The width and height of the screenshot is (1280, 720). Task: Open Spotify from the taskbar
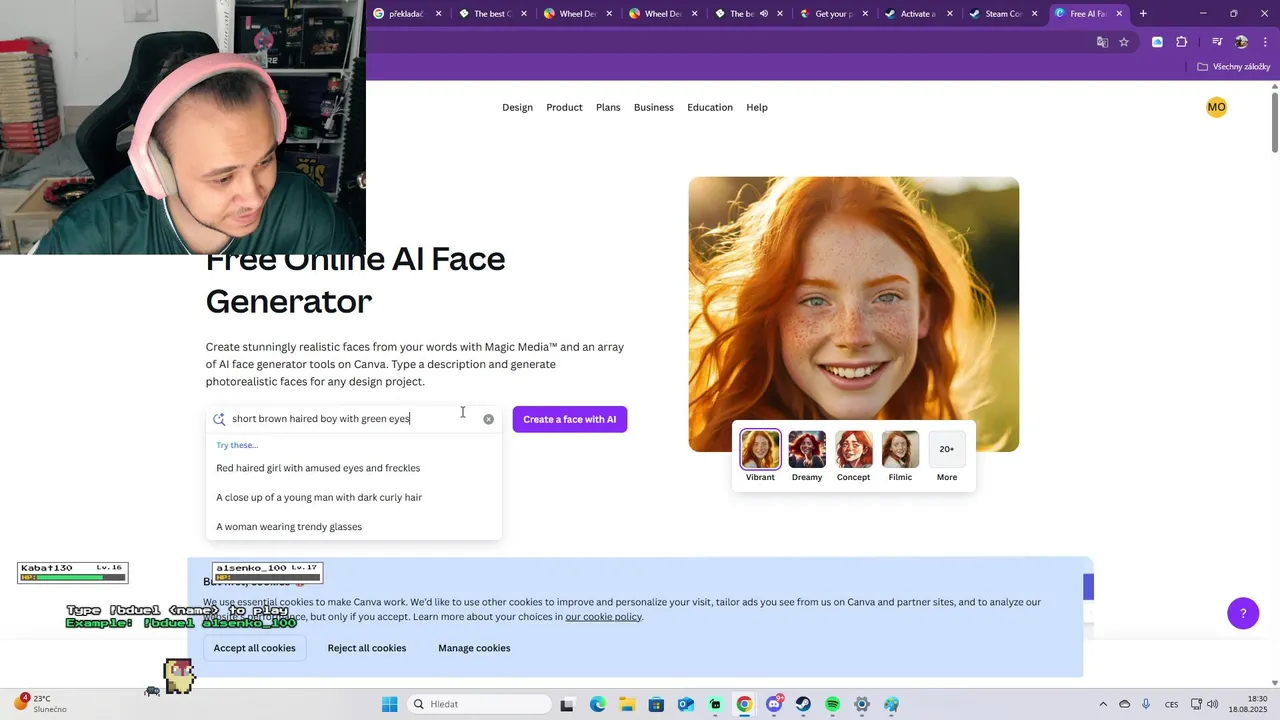[x=833, y=704]
